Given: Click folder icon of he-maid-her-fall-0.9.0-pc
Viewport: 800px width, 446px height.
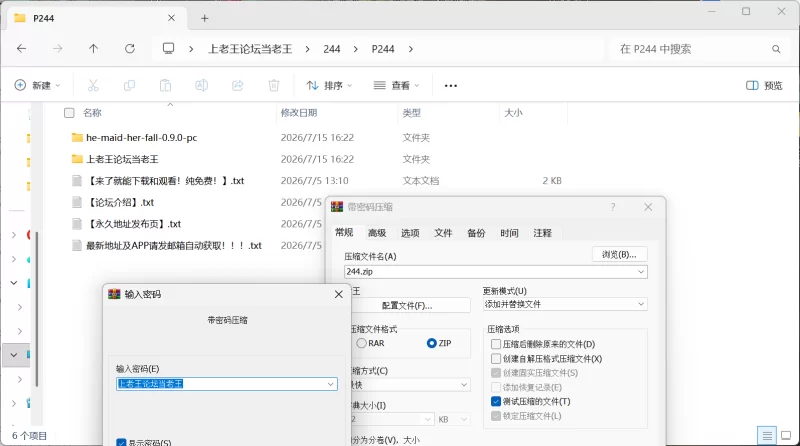Looking at the screenshot, I should click(x=77, y=137).
